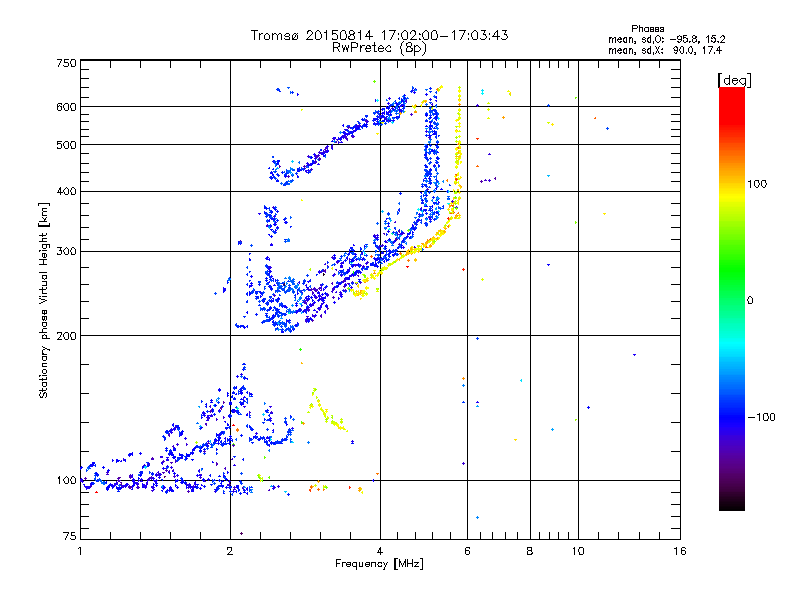The height and width of the screenshot is (600, 800).
Task: Click the 'RwPretec (8p)' subtitle
Action: point(379,48)
